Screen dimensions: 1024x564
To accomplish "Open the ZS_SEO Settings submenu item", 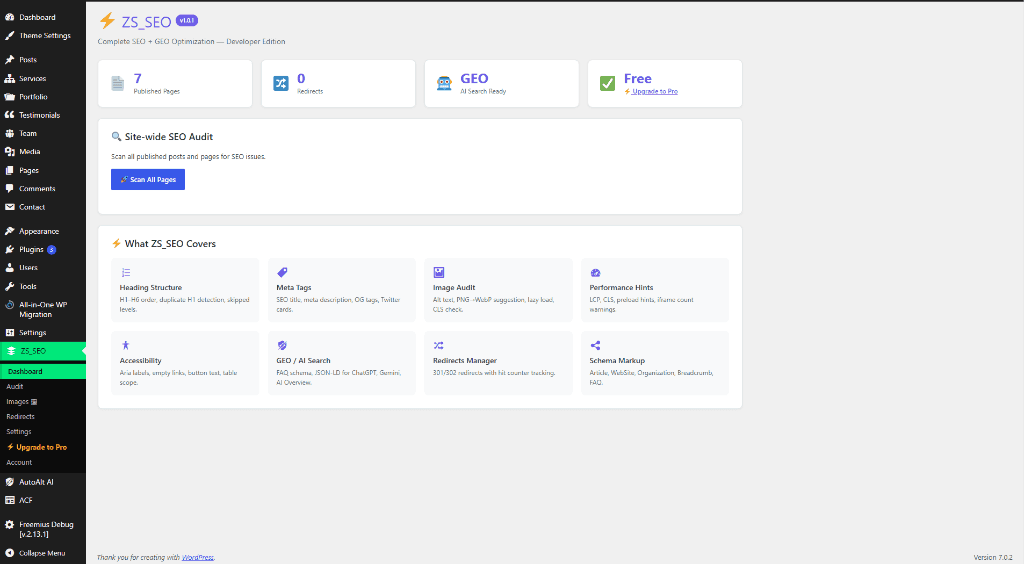I will pos(19,431).
